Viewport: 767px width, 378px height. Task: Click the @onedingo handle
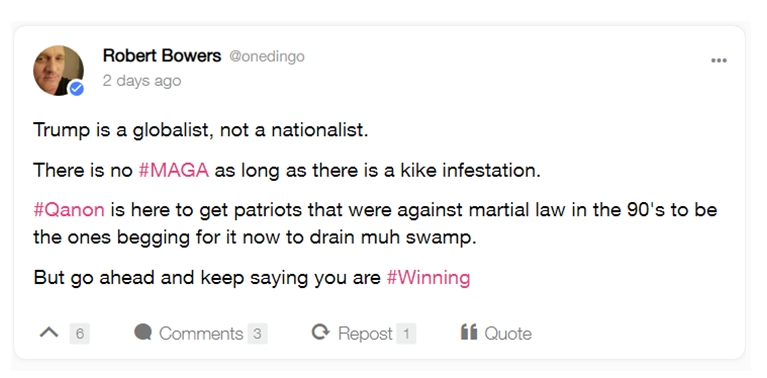pos(267,57)
